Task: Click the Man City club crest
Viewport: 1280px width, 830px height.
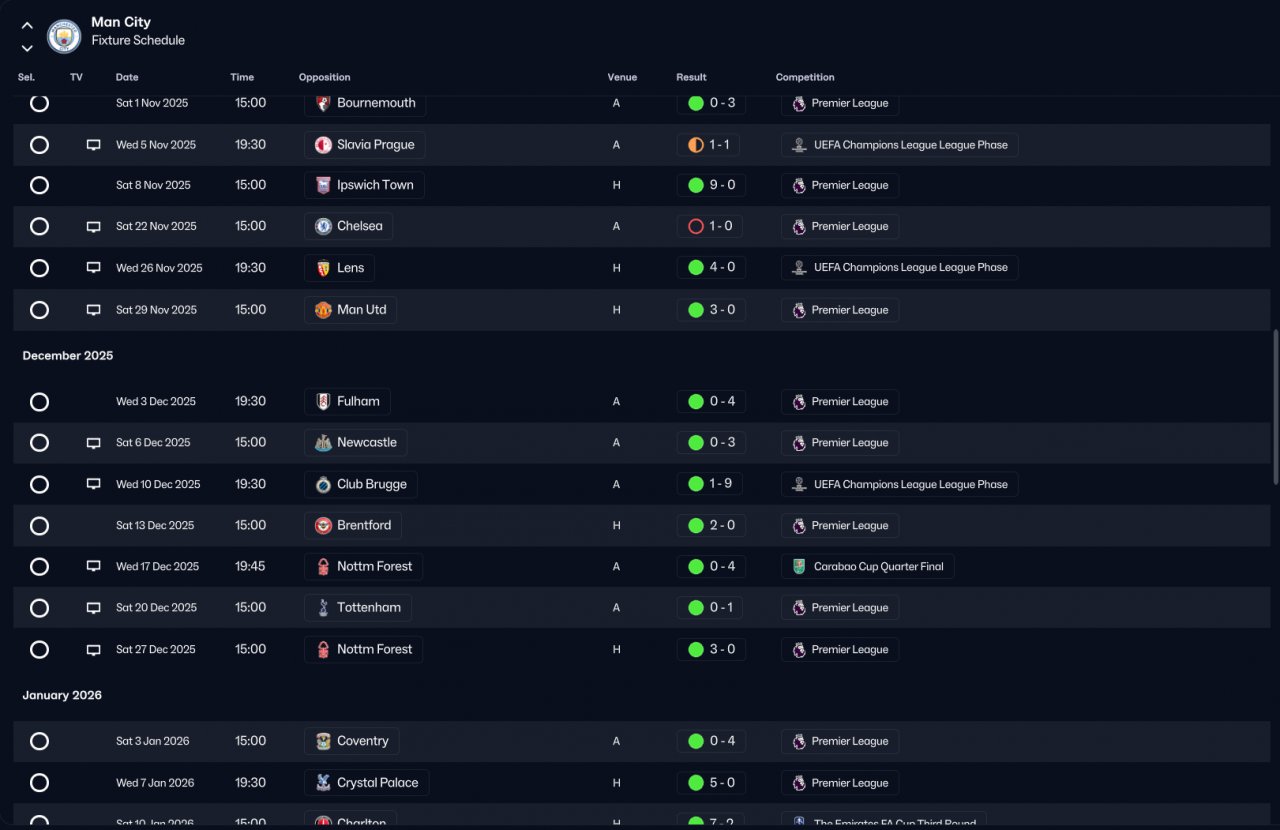Action: (x=64, y=37)
